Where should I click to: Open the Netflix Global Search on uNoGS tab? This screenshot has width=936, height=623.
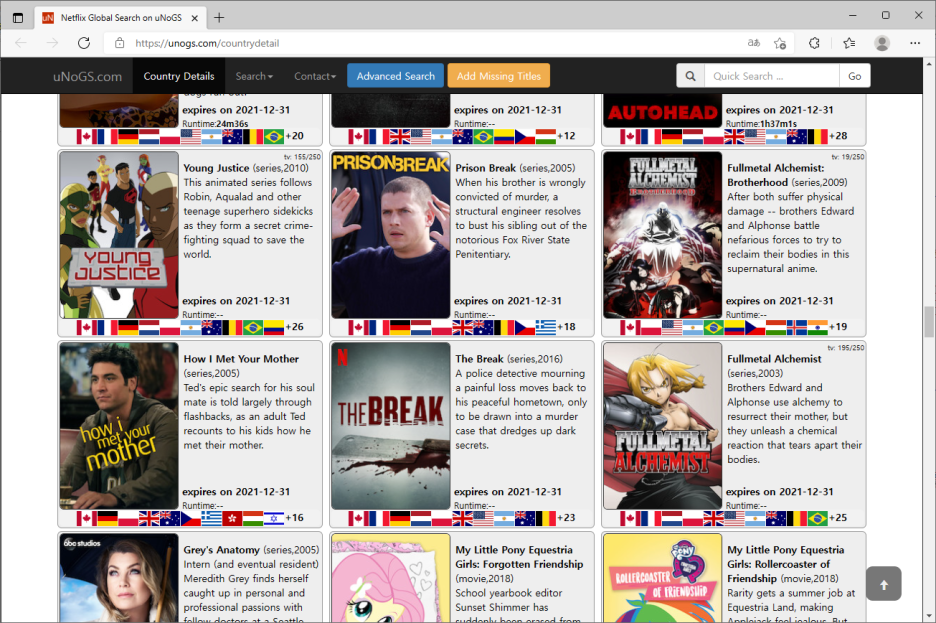[121, 18]
